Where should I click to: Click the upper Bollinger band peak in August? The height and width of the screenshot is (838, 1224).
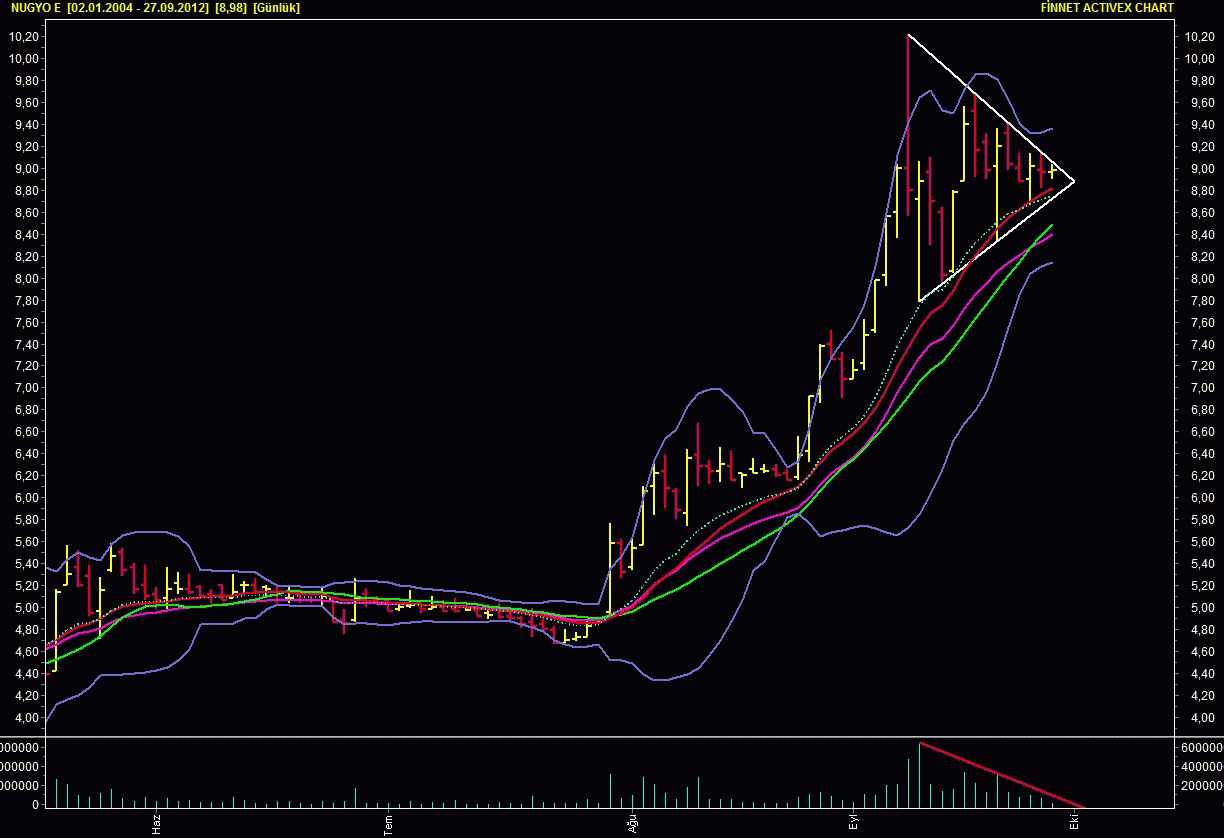tap(712, 389)
